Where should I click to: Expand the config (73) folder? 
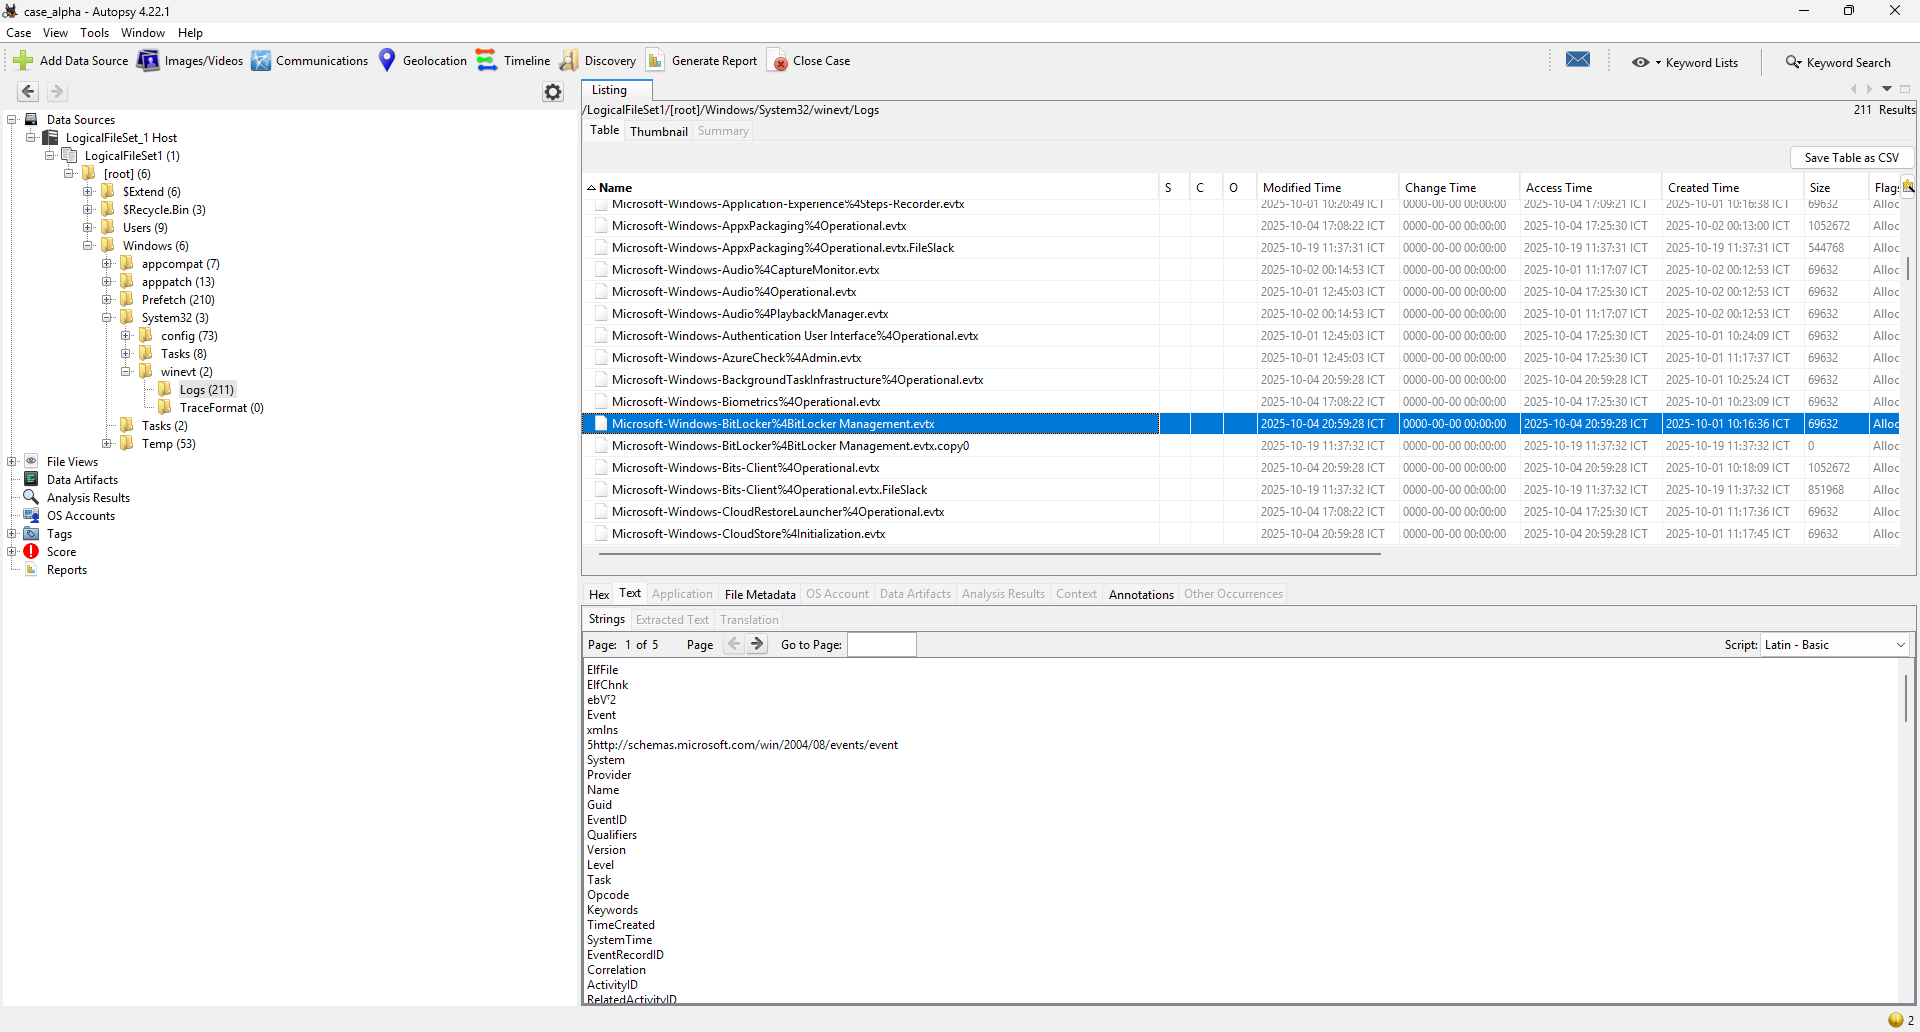click(126, 336)
